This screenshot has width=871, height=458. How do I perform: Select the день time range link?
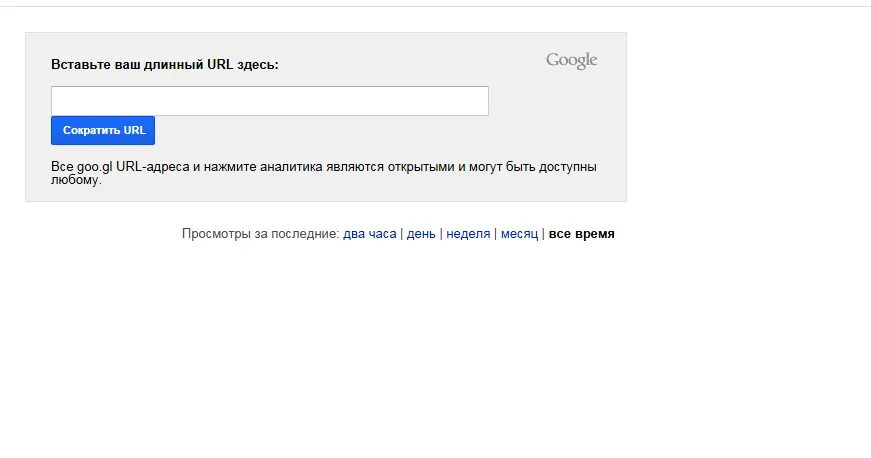point(421,234)
